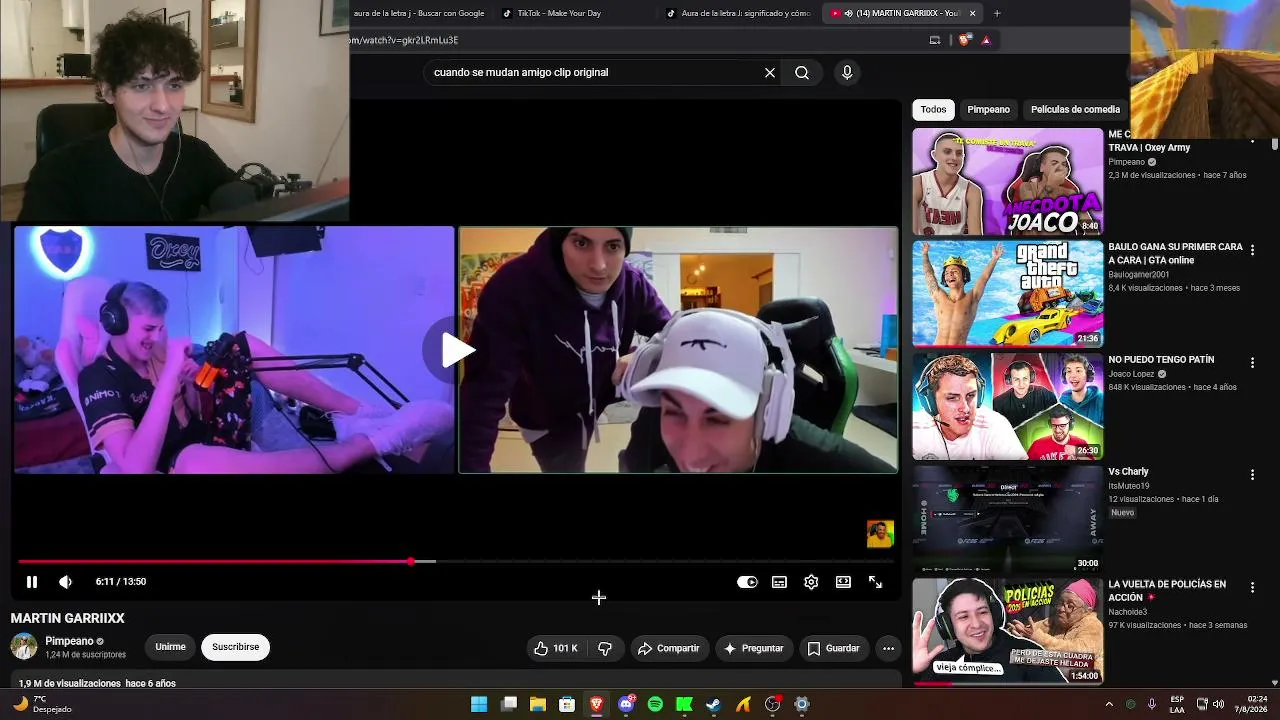Open options menu for Vs Charly video

[1252, 475]
